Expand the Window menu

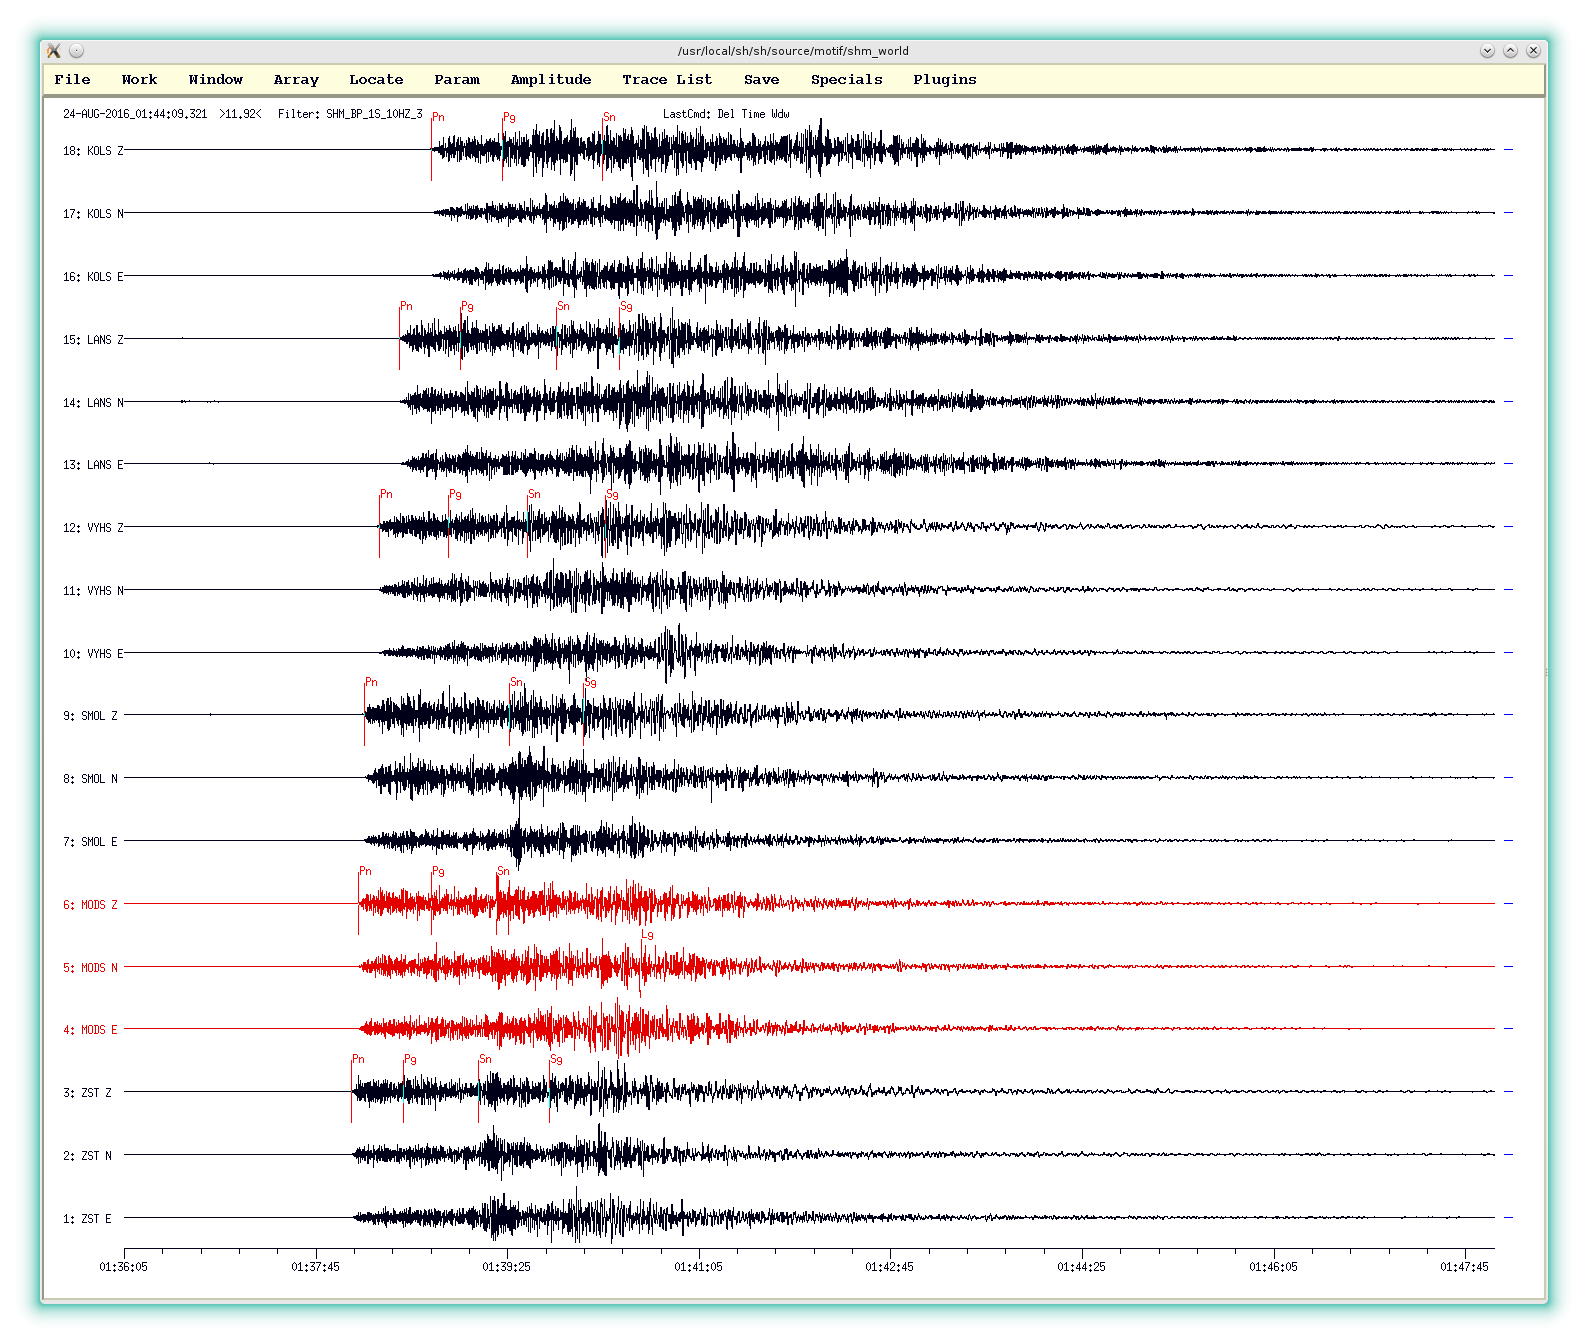click(215, 80)
